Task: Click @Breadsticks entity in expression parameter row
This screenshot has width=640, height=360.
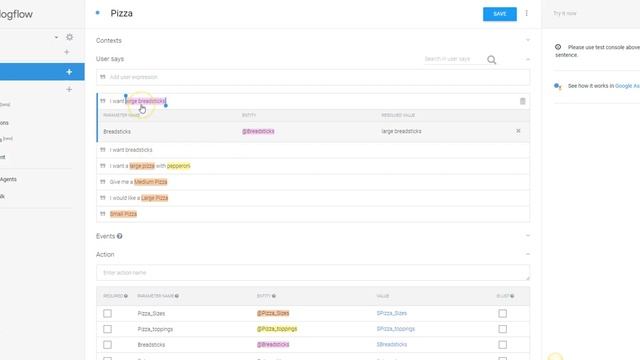Action: pyautogui.click(x=258, y=131)
